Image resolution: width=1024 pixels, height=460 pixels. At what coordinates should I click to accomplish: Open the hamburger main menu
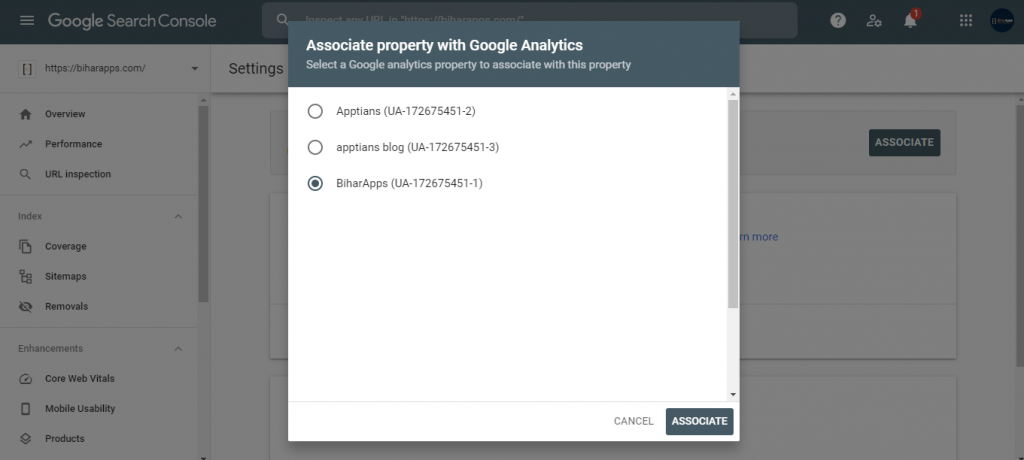[26, 21]
